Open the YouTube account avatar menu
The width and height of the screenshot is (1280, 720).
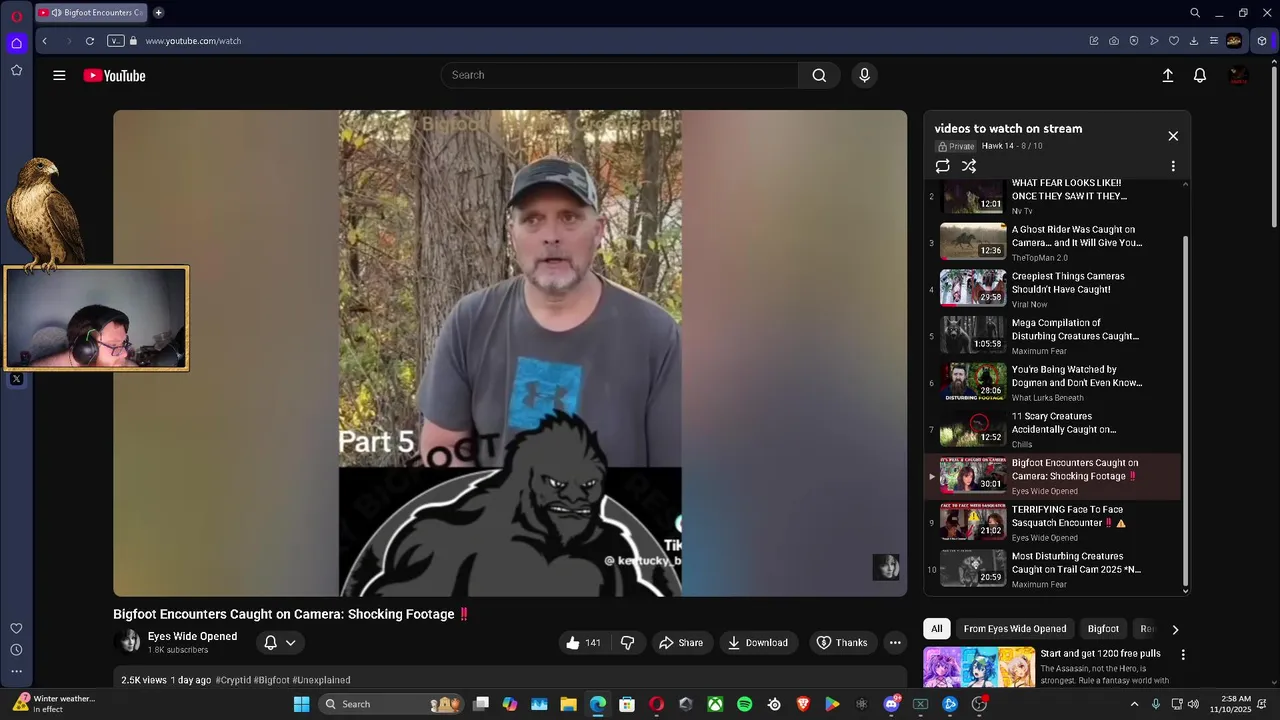tap(1238, 75)
